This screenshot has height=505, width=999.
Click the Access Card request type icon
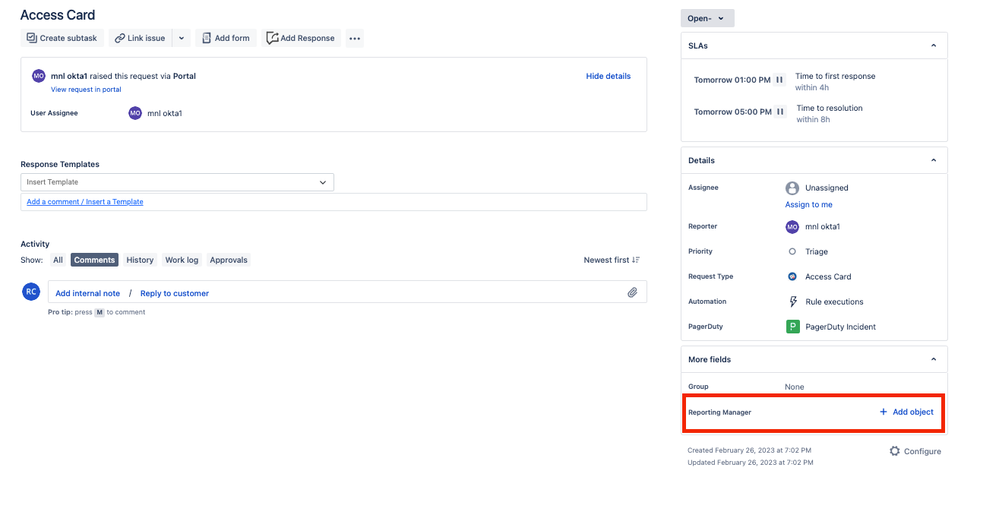tap(792, 276)
